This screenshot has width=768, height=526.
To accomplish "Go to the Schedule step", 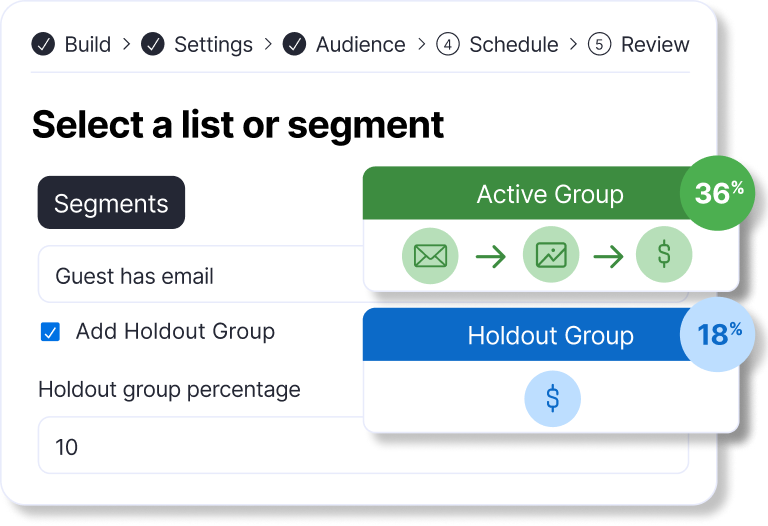I will coord(513,45).
